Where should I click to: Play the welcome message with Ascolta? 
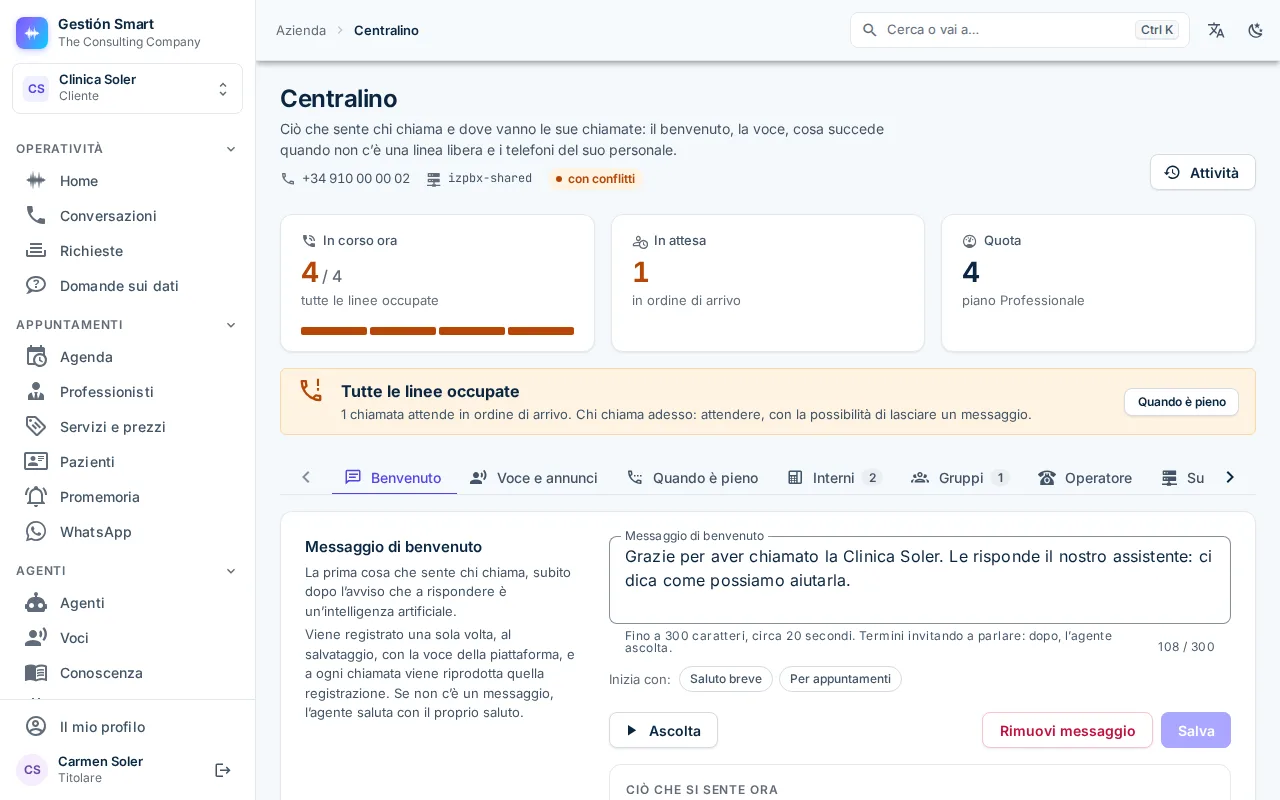pyautogui.click(x=663, y=730)
